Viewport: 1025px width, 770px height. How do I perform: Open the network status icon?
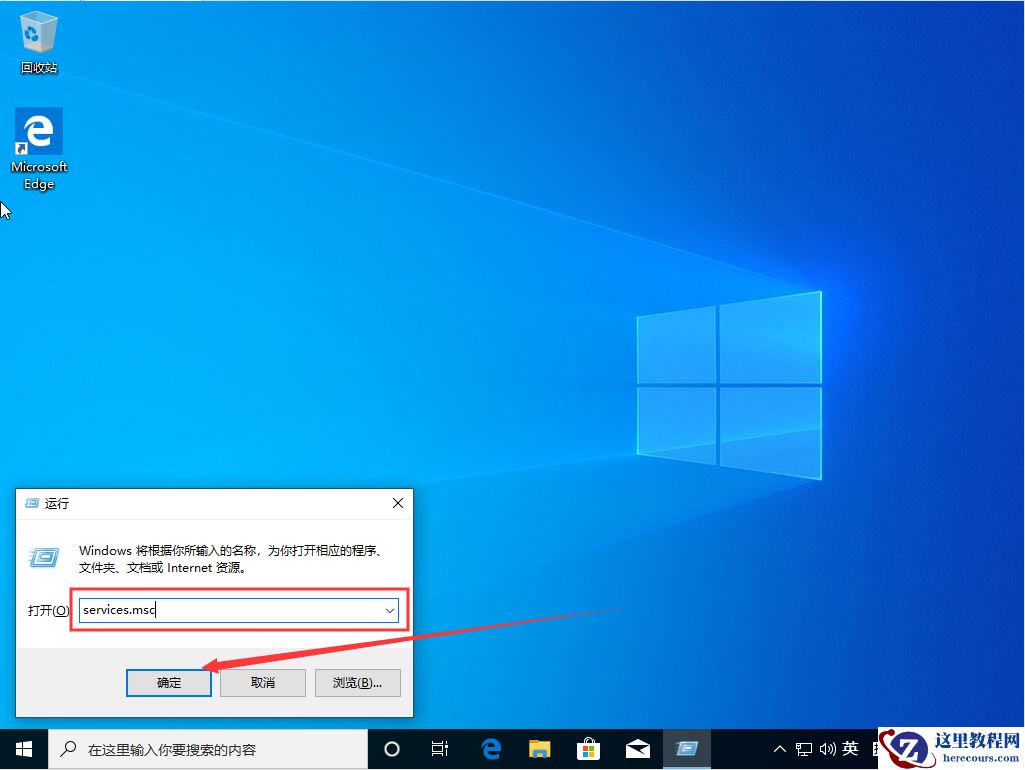pos(803,748)
